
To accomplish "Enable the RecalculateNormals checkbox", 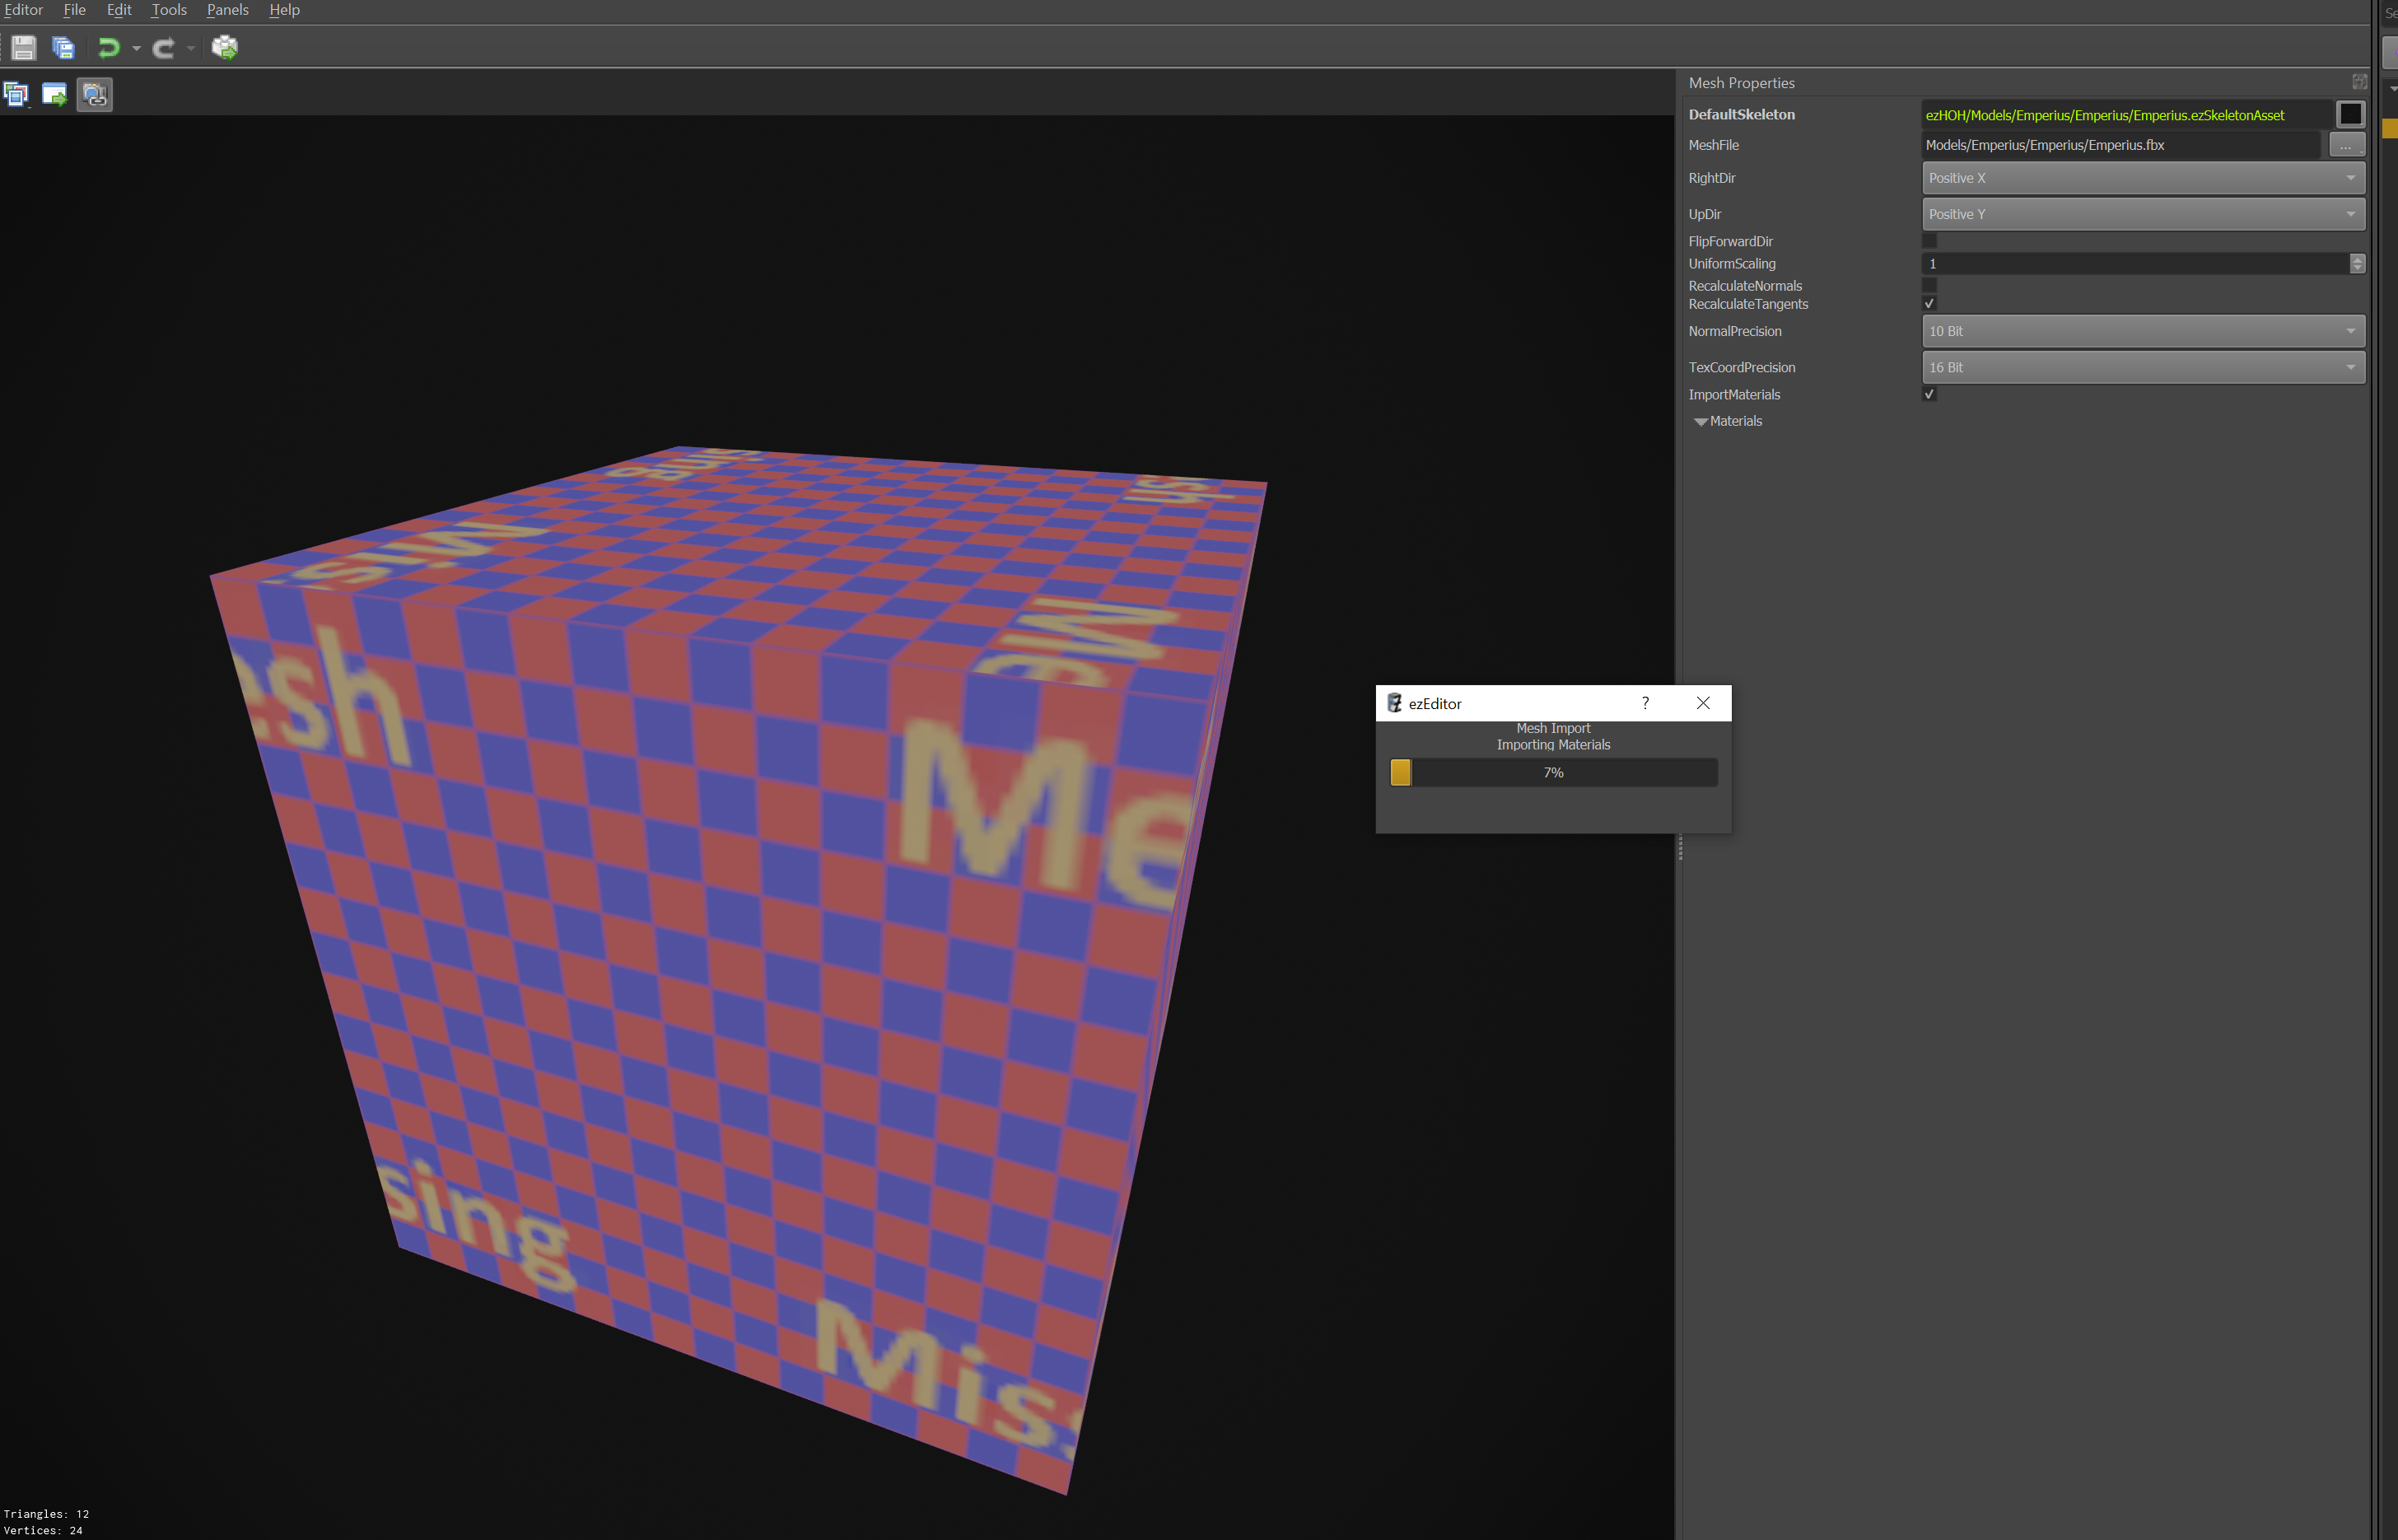I will (x=1929, y=286).
